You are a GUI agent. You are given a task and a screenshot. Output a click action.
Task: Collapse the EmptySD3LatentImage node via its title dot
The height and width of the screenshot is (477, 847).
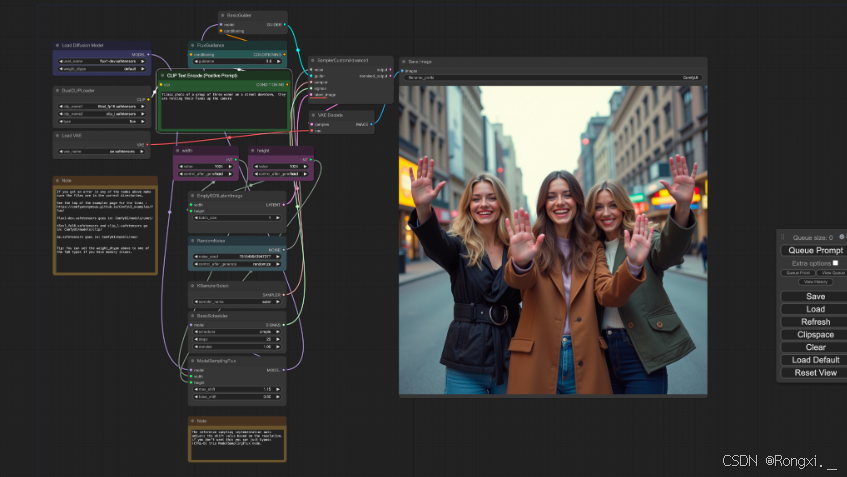click(192, 196)
